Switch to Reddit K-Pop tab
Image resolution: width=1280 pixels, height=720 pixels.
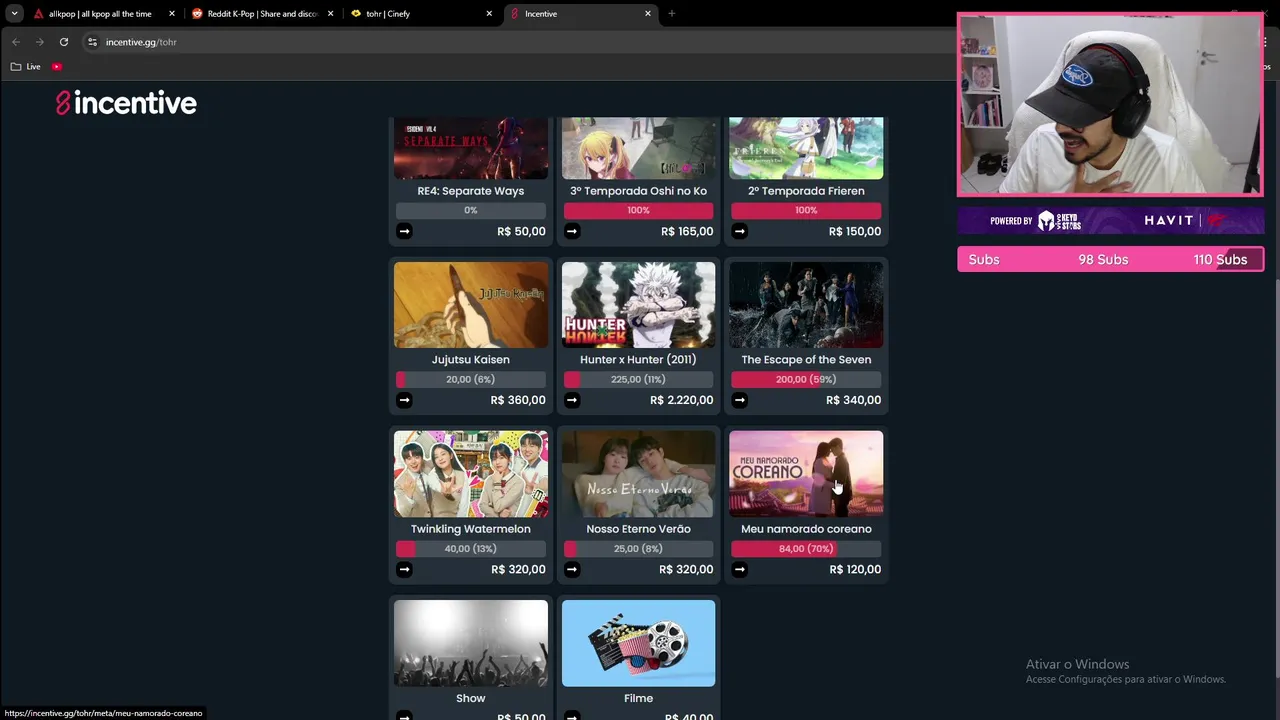point(263,14)
